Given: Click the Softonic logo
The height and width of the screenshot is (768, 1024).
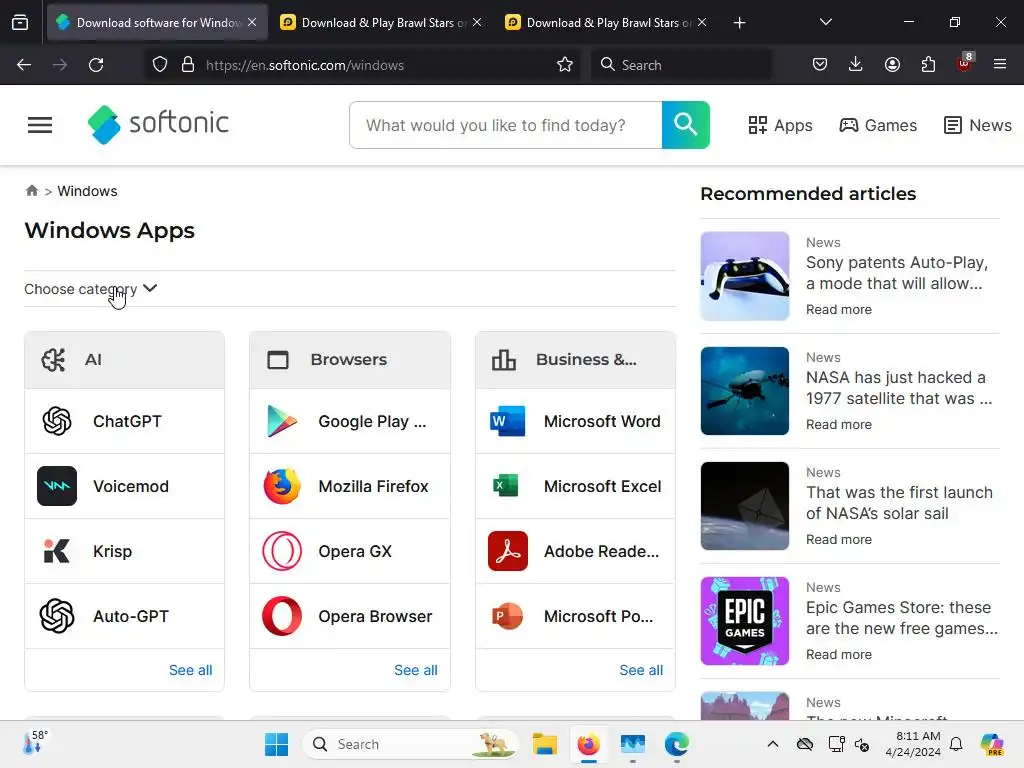Looking at the screenshot, I should tap(158, 124).
